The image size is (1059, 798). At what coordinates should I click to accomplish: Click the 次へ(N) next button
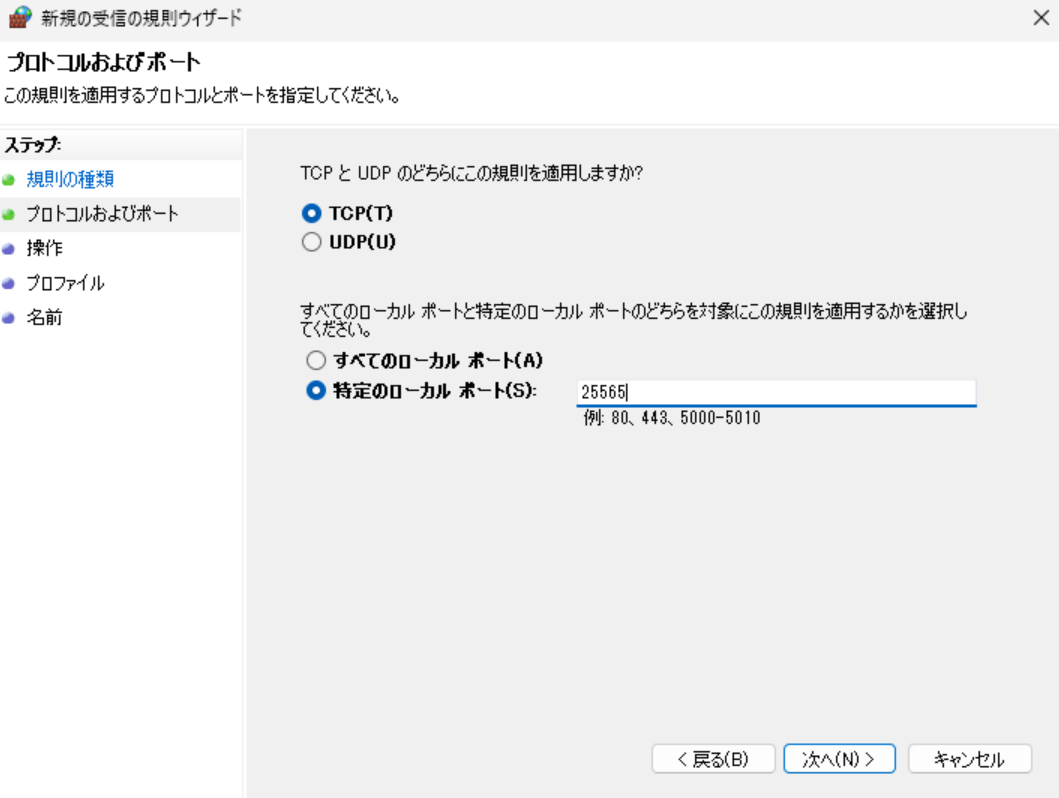pyautogui.click(x=839, y=759)
